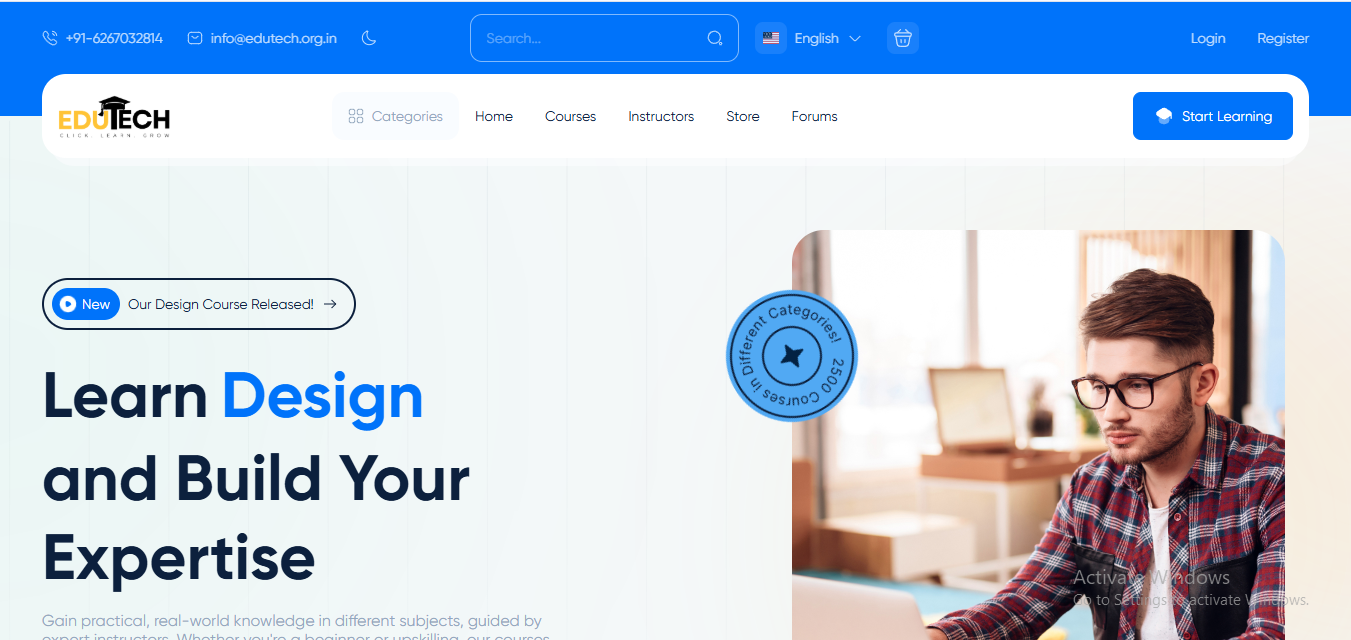This screenshot has height=640, width=1351.
Task: Open the Categories dropdown menu
Action: tap(395, 116)
